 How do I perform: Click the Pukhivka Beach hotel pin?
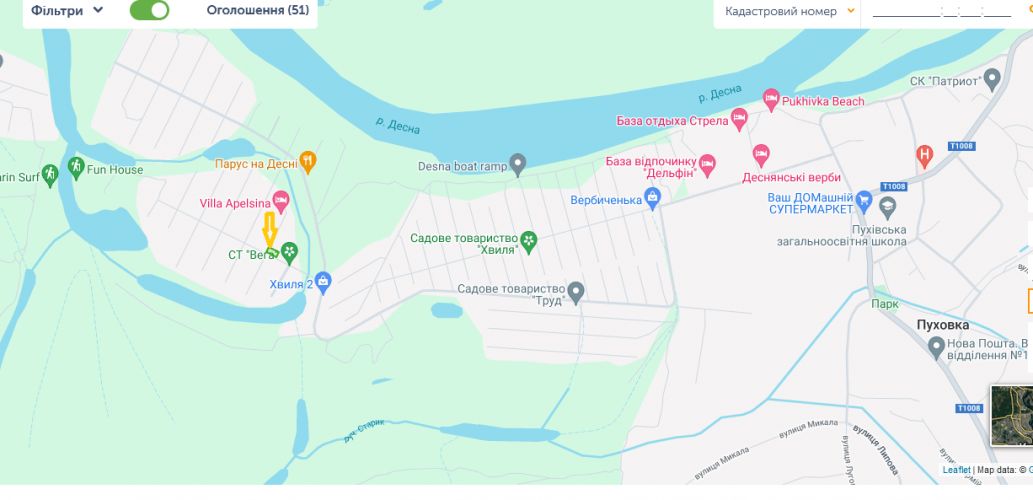771,99
